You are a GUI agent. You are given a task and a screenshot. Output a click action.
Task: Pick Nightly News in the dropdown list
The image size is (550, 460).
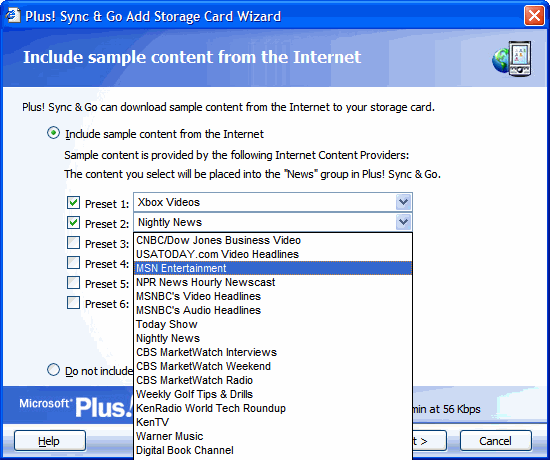273,339
